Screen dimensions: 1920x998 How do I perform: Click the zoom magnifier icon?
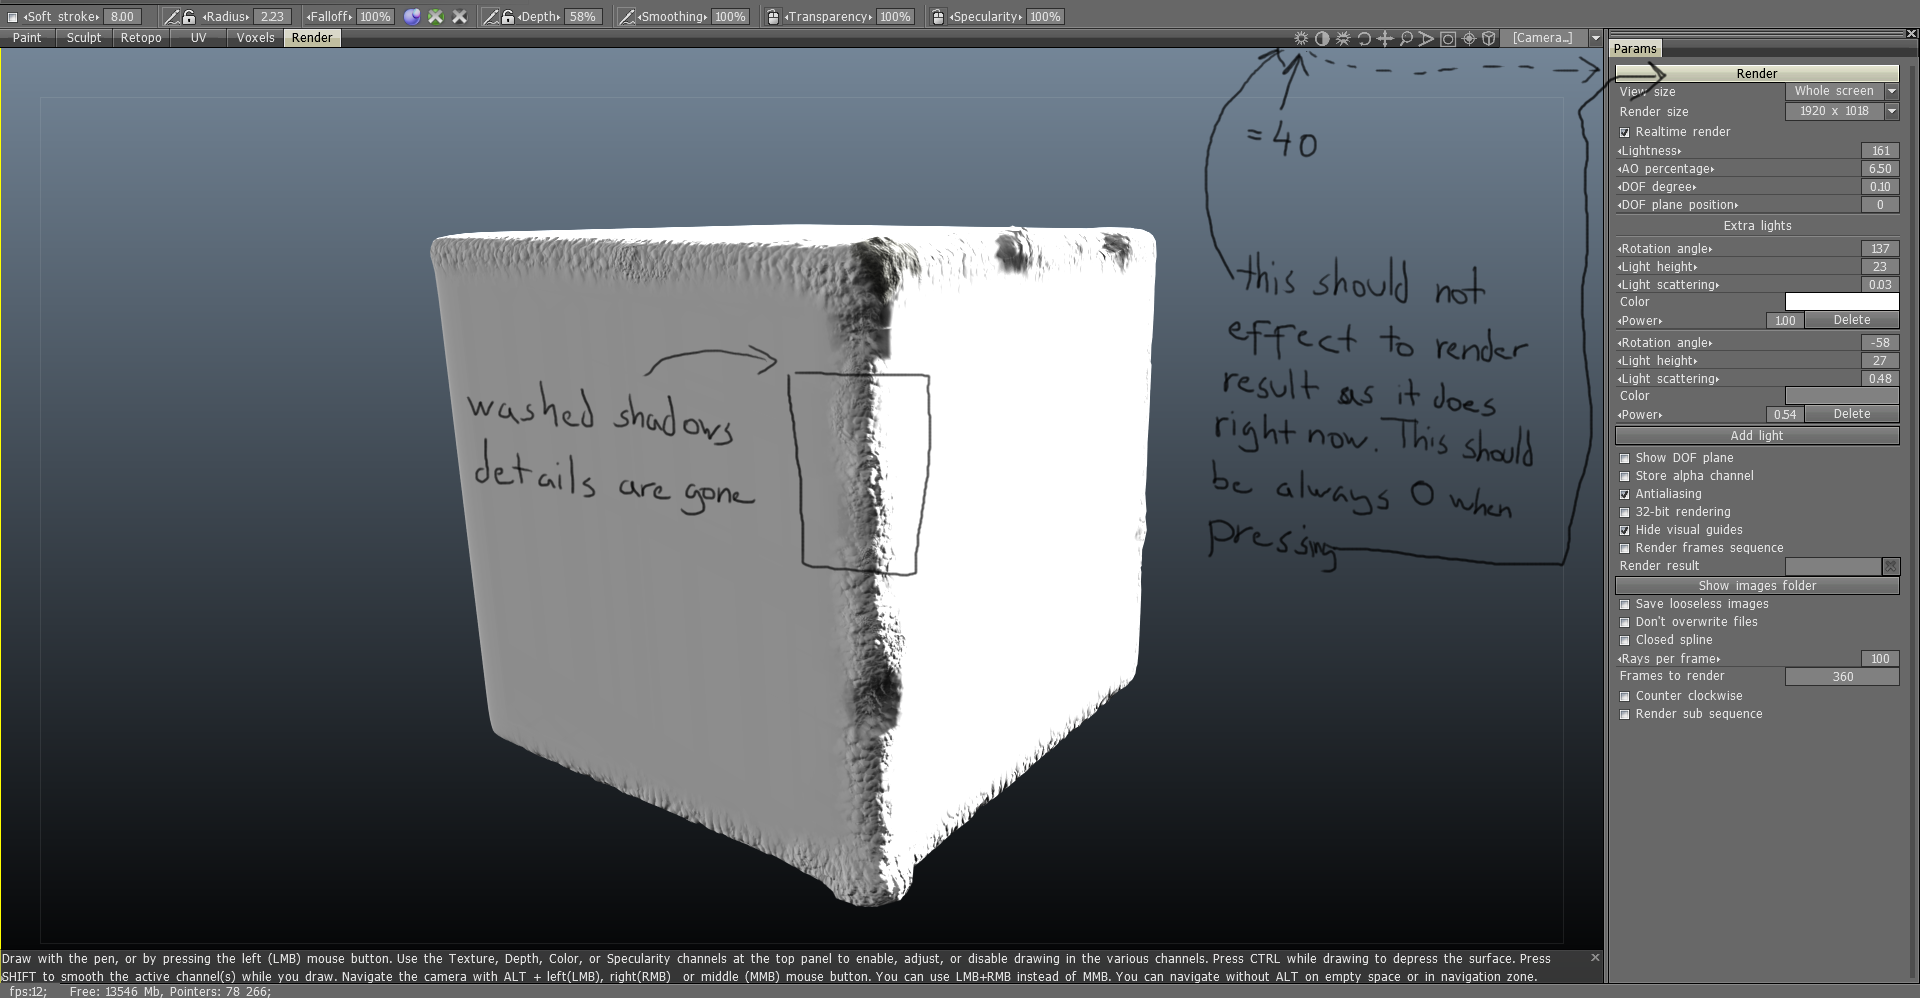pyautogui.click(x=1406, y=38)
